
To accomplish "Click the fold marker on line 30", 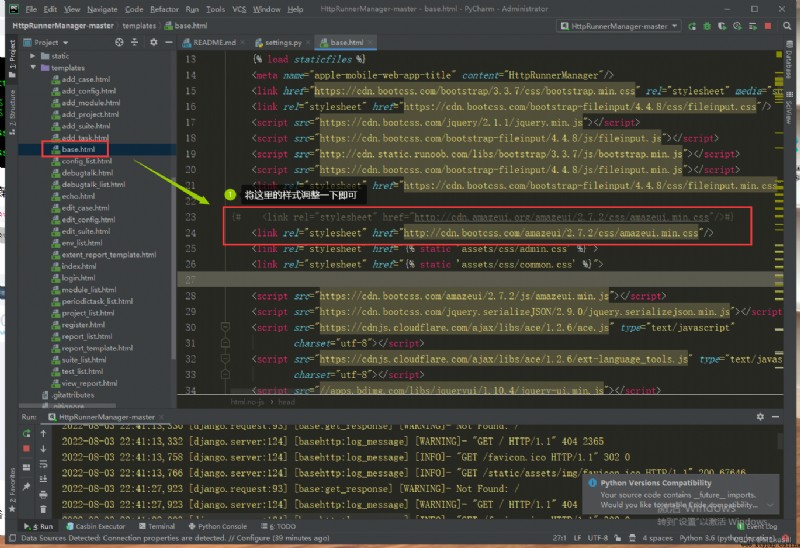I will point(225,327).
